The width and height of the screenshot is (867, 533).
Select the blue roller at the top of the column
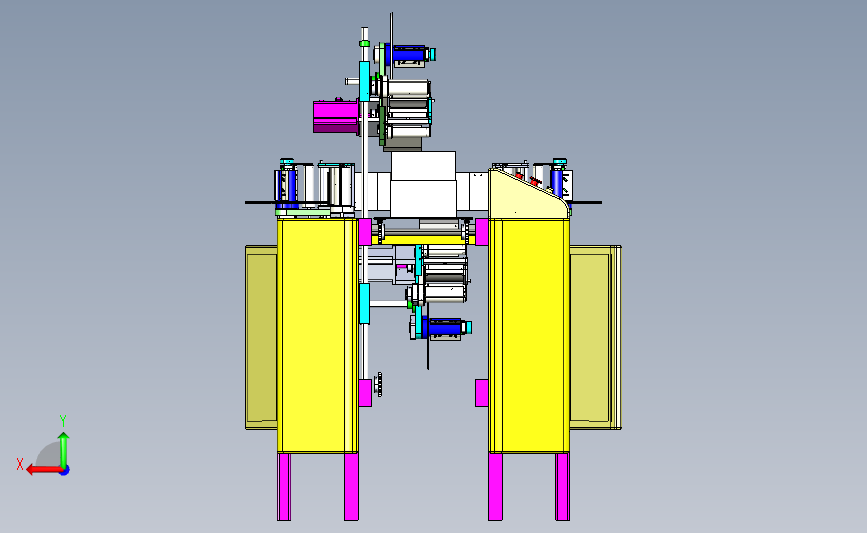point(408,55)
